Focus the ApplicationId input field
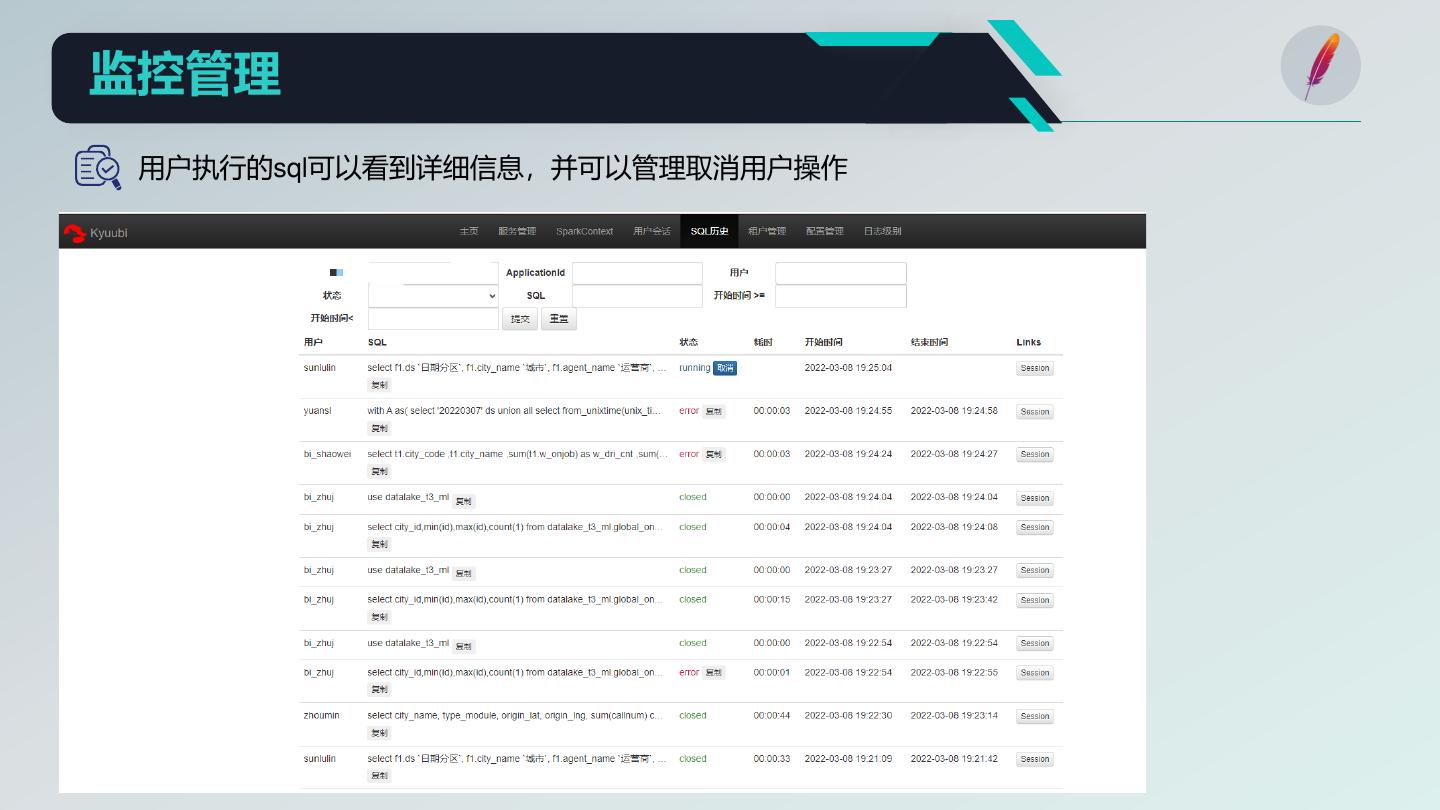 click(637, 273)
